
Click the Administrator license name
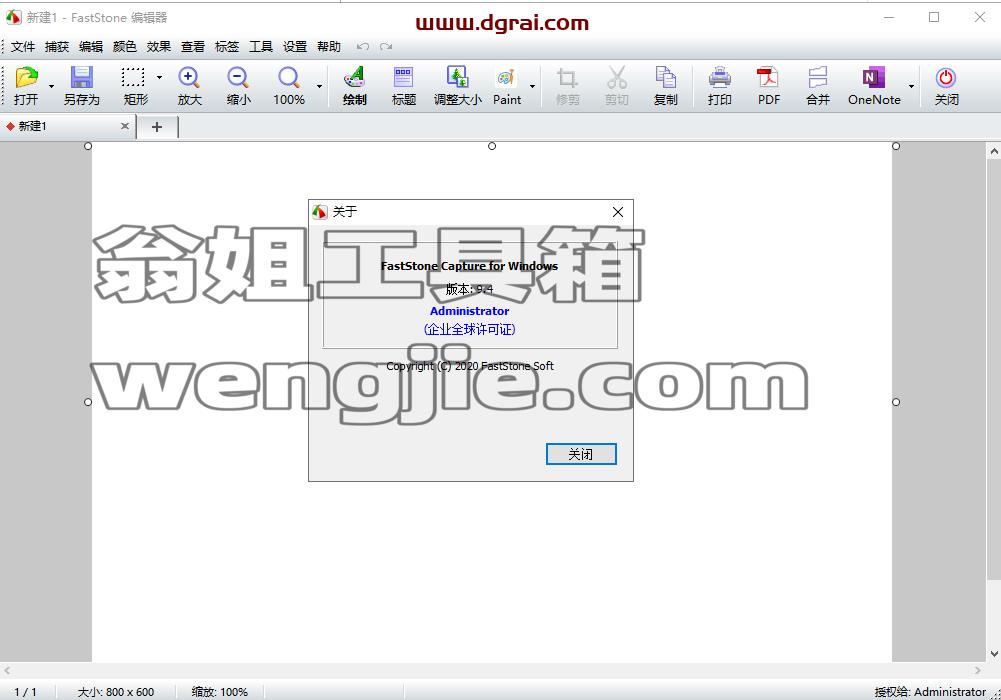pyautogui.click(x=469, y=311)
